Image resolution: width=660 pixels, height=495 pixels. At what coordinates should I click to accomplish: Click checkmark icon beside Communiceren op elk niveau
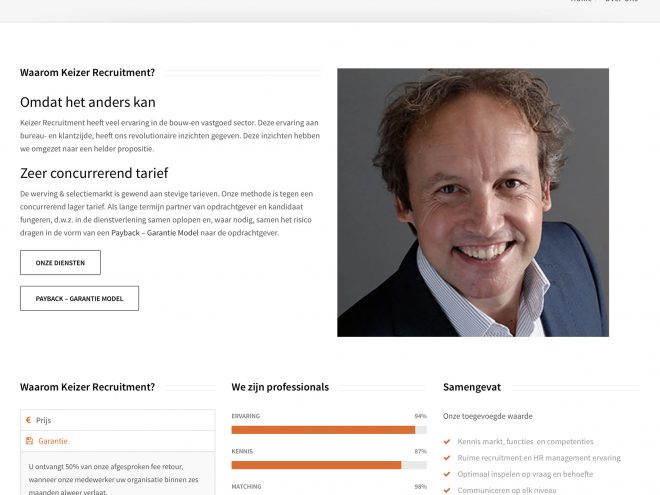click(x=447, y=490)
